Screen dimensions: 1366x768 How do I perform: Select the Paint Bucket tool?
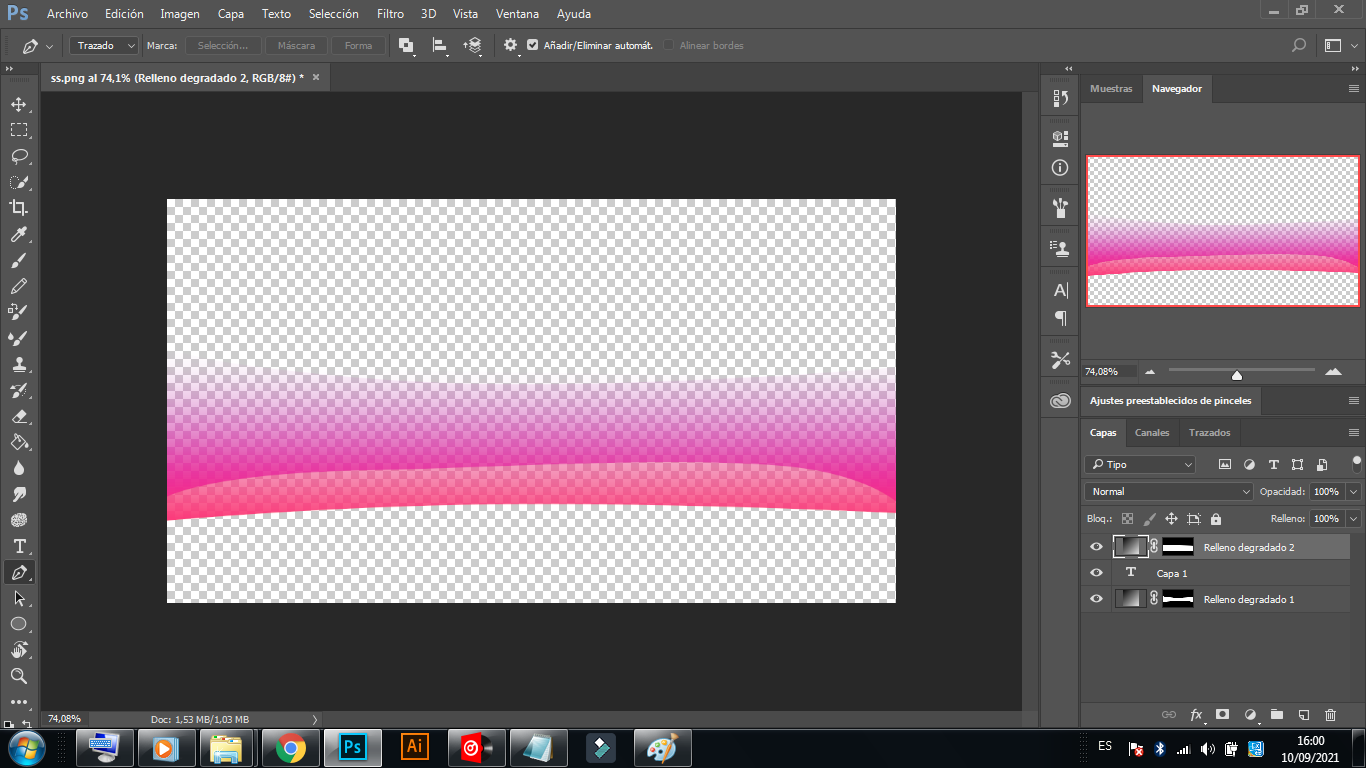coord(19,442)
